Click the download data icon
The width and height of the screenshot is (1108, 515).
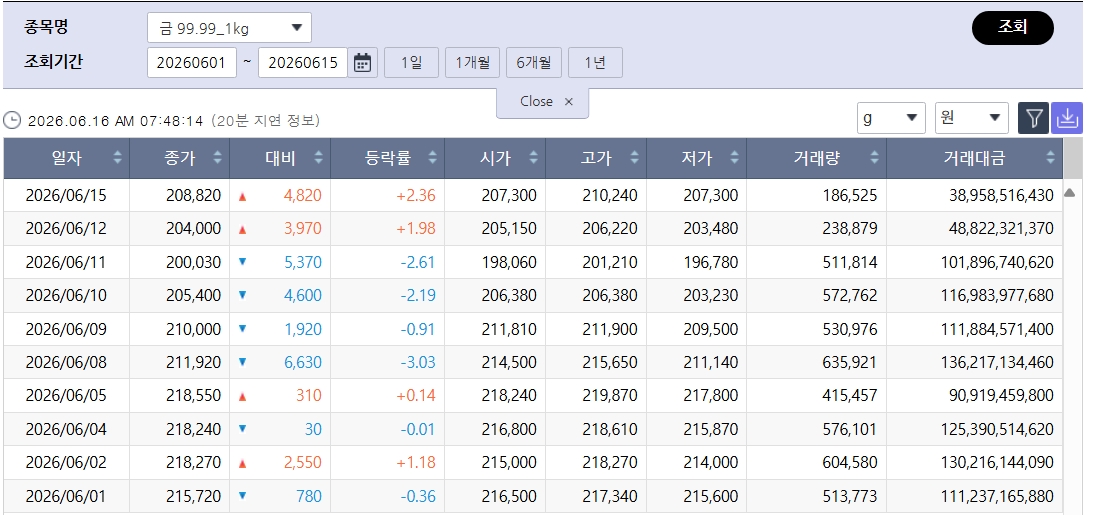pyautogui.click(x=1066, y=119)
